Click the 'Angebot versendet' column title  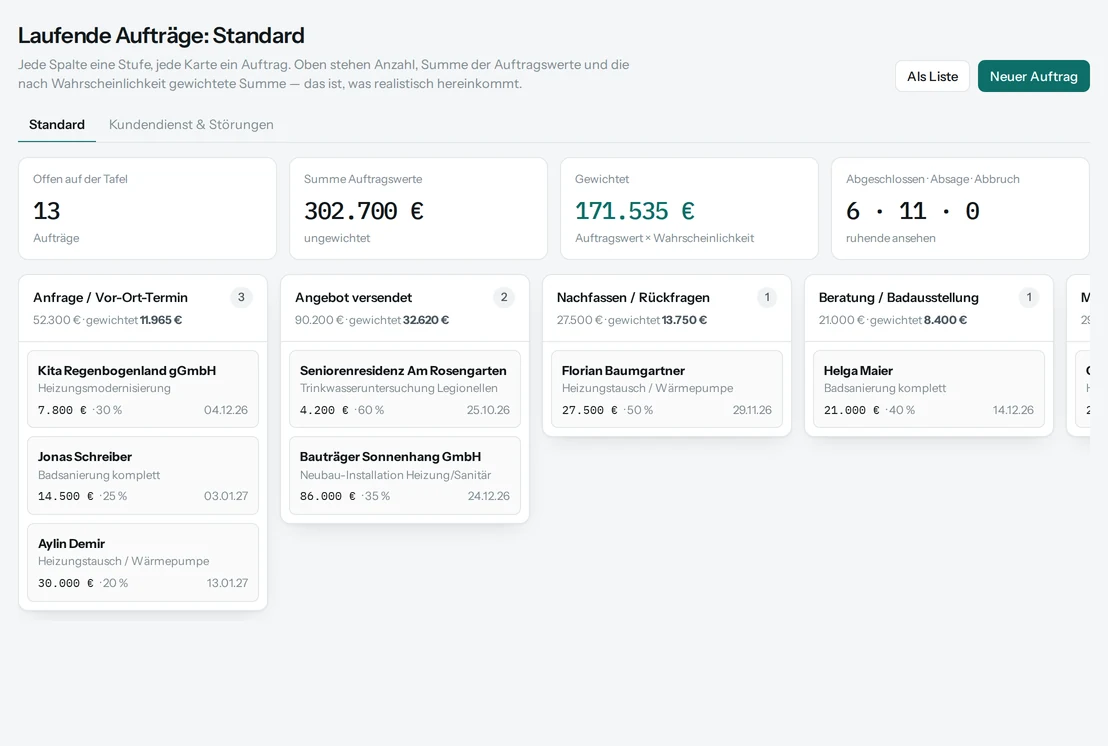[353, 297]
